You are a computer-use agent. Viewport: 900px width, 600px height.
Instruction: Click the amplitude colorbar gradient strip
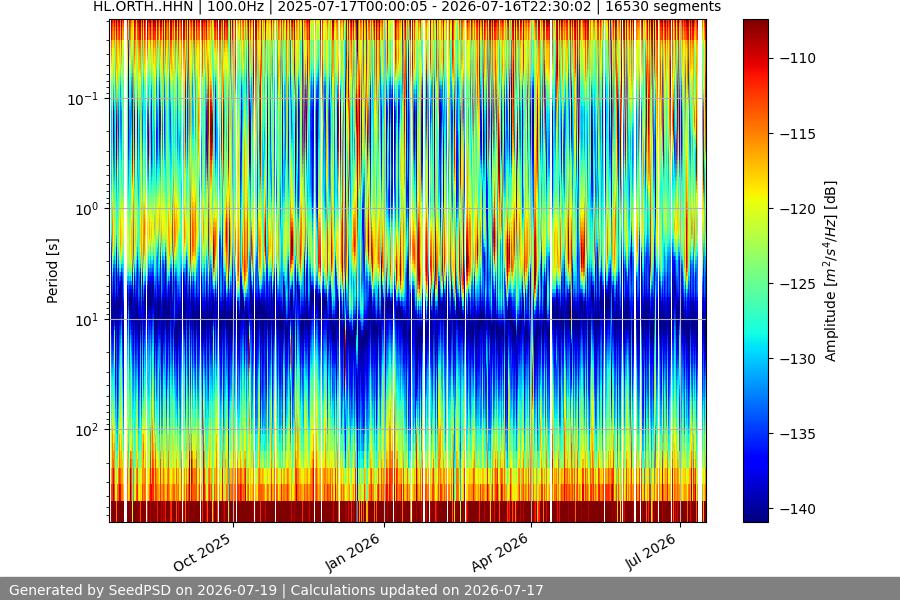coord(755,271)
